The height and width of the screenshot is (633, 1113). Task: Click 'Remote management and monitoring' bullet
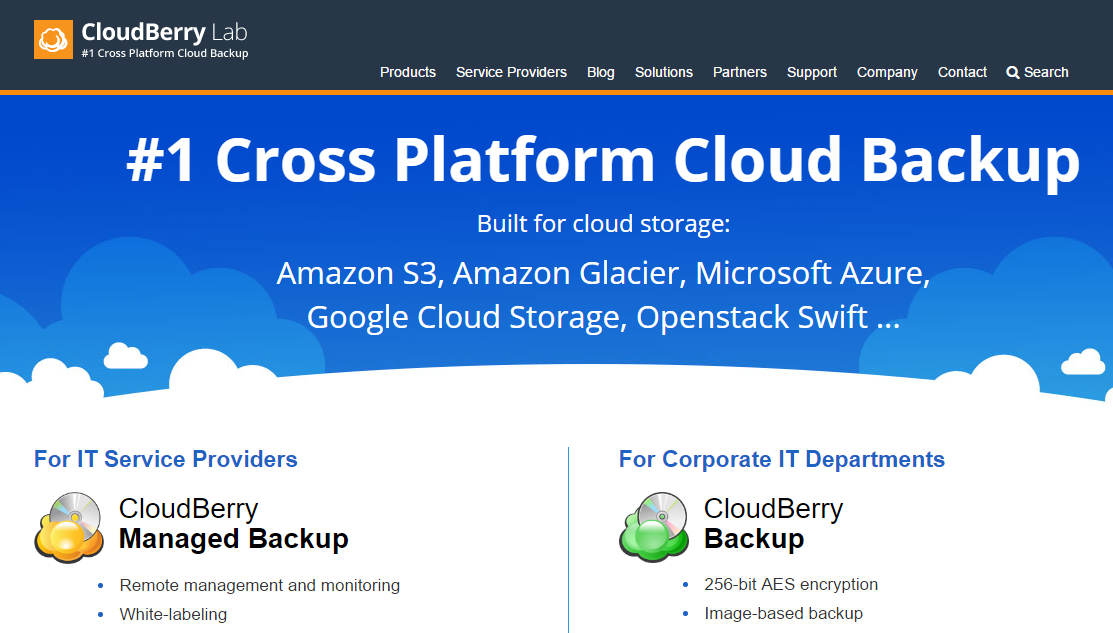(260, 585)
